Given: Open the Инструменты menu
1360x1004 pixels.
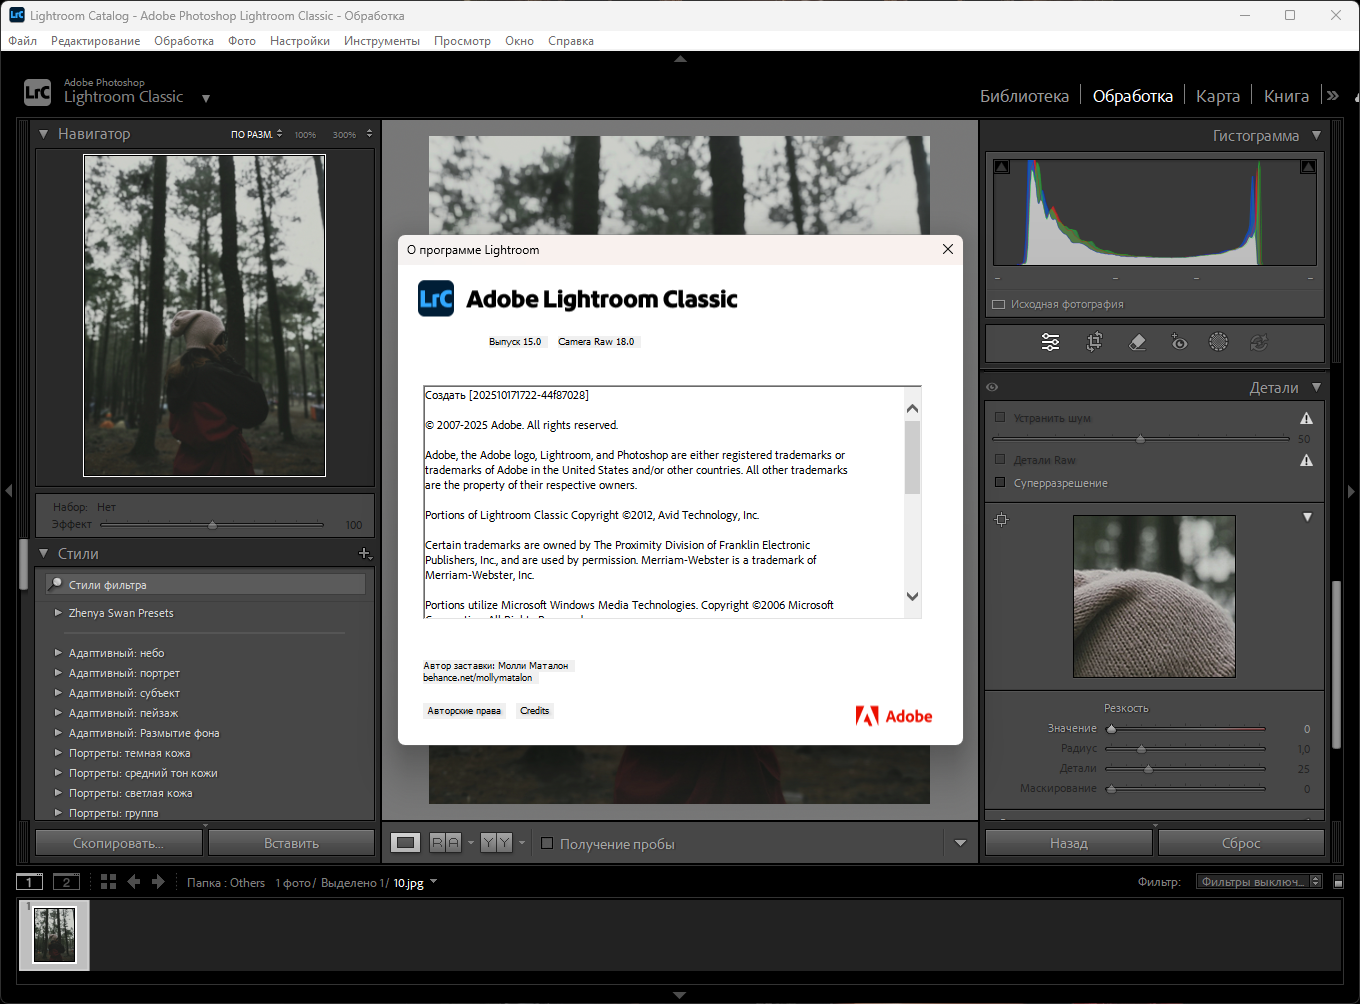Looking at the screenshot, I should coord(381,41).
